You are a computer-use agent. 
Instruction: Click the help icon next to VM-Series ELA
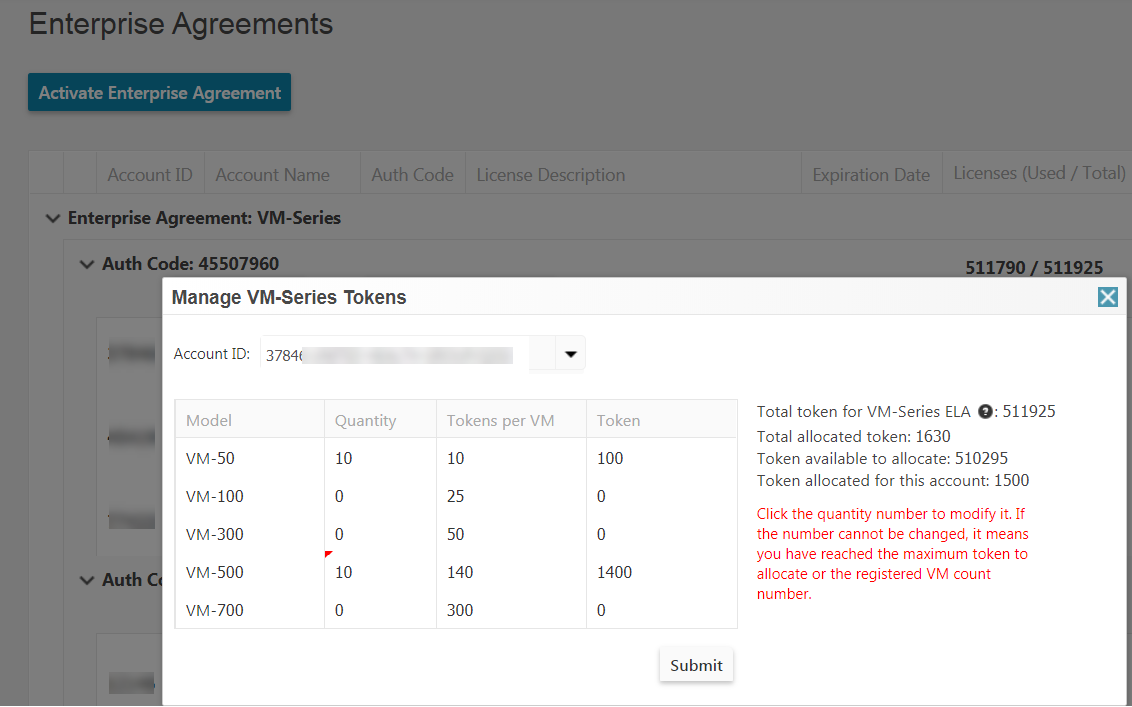pos(985,412)
